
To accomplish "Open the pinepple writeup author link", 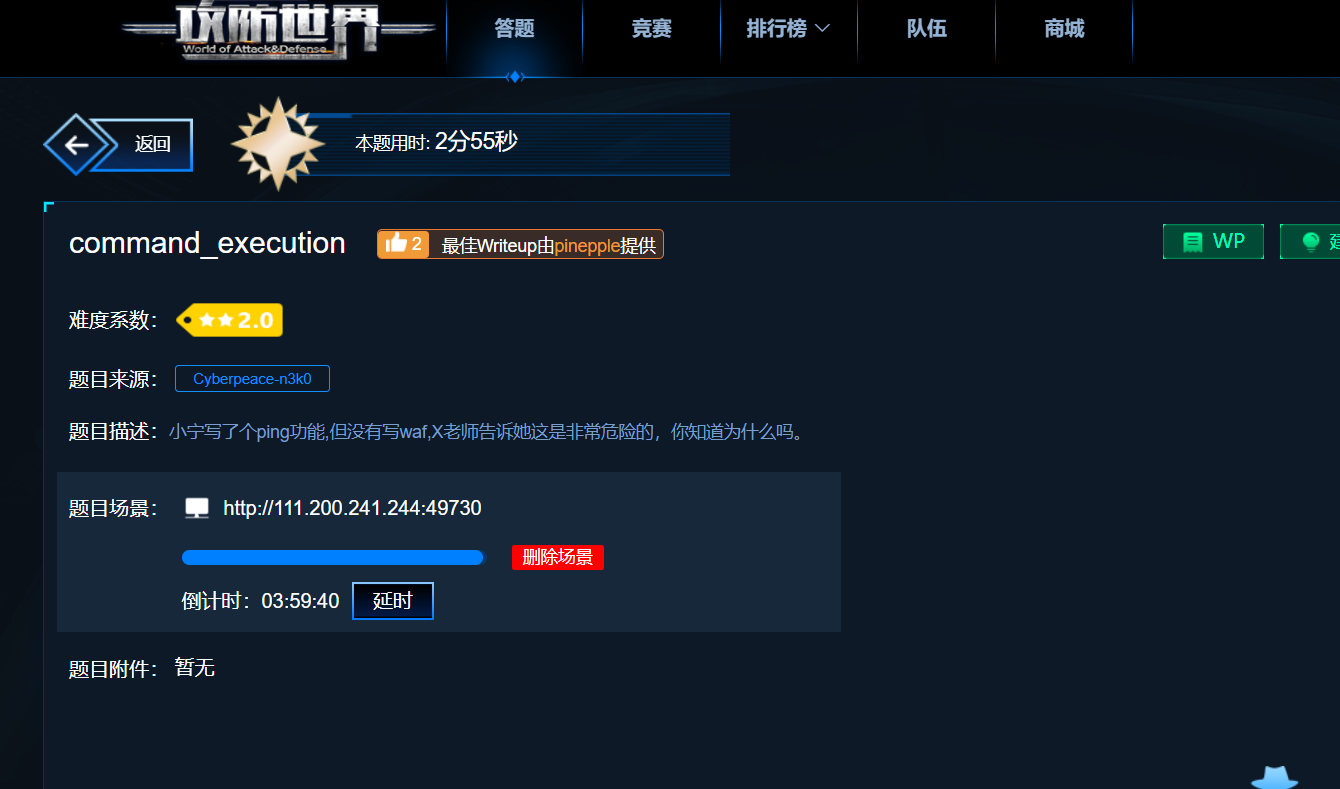I will point(587,245).
